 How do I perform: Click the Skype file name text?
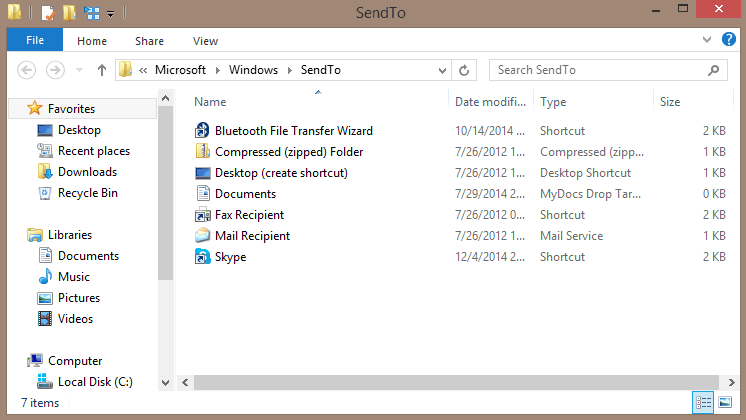point(230,257)
